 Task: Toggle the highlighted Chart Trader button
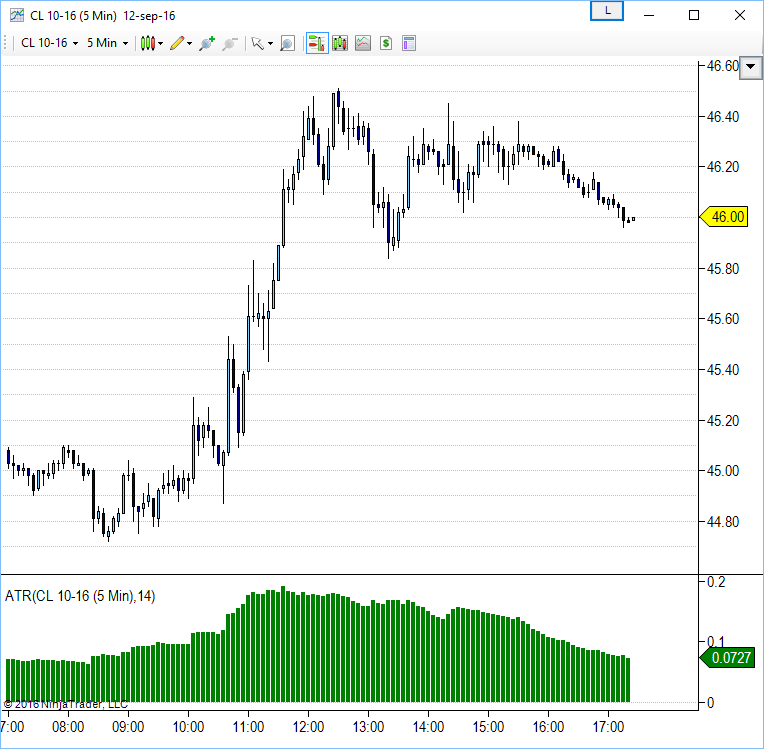[316, 43]
